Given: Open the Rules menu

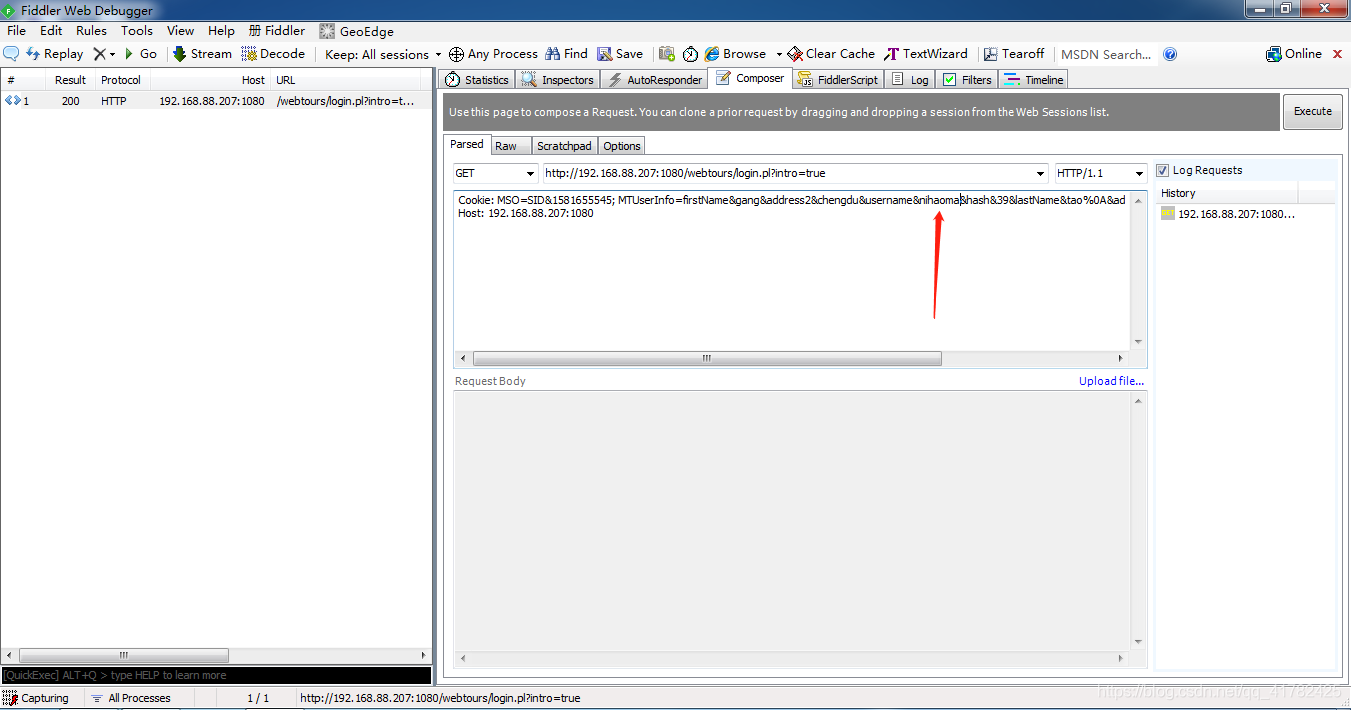Looking at the screenshot, I should point(91,31).
